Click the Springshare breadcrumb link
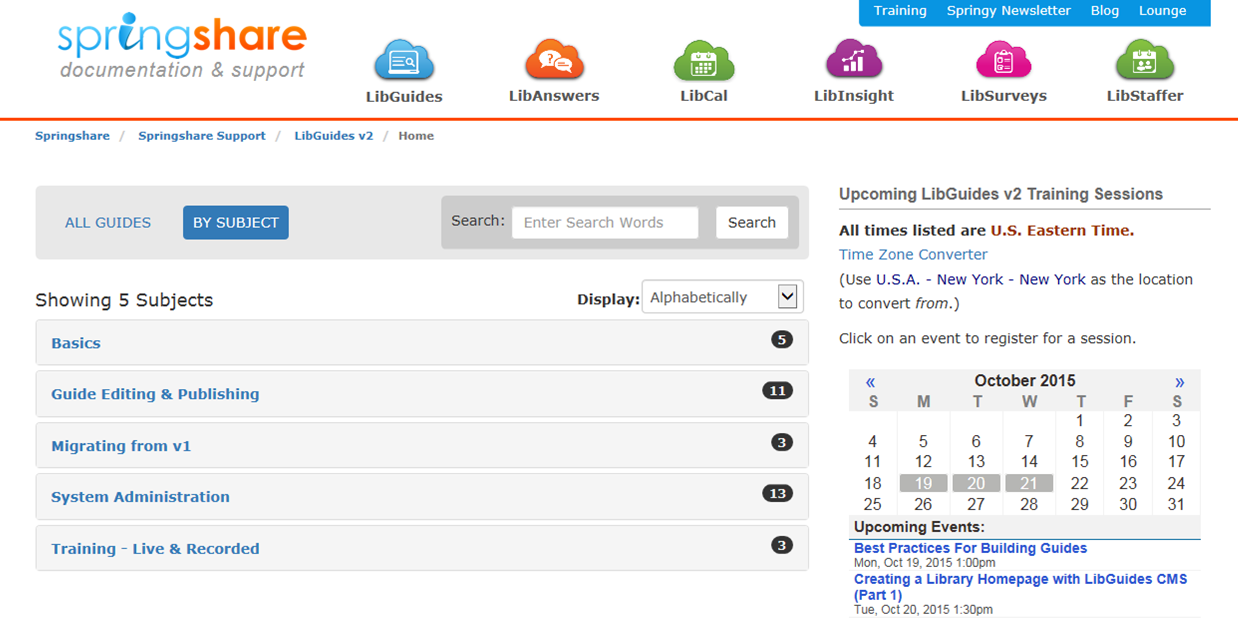Image resolution: width=1238 pixels, height=618 pixels. click(72, 136)
